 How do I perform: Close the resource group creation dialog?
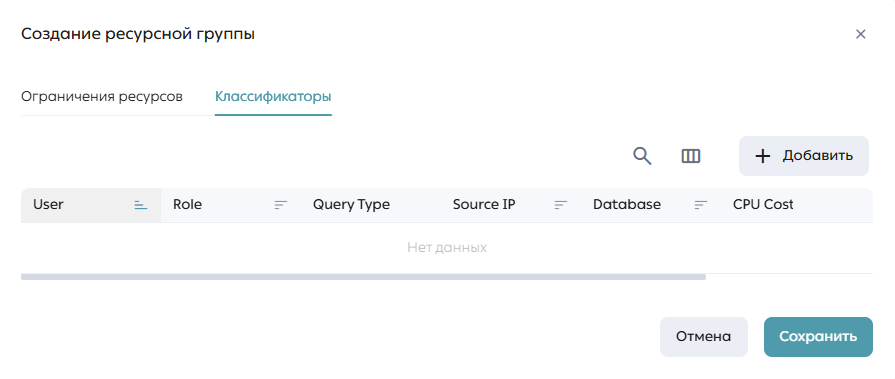coord(861,34)
